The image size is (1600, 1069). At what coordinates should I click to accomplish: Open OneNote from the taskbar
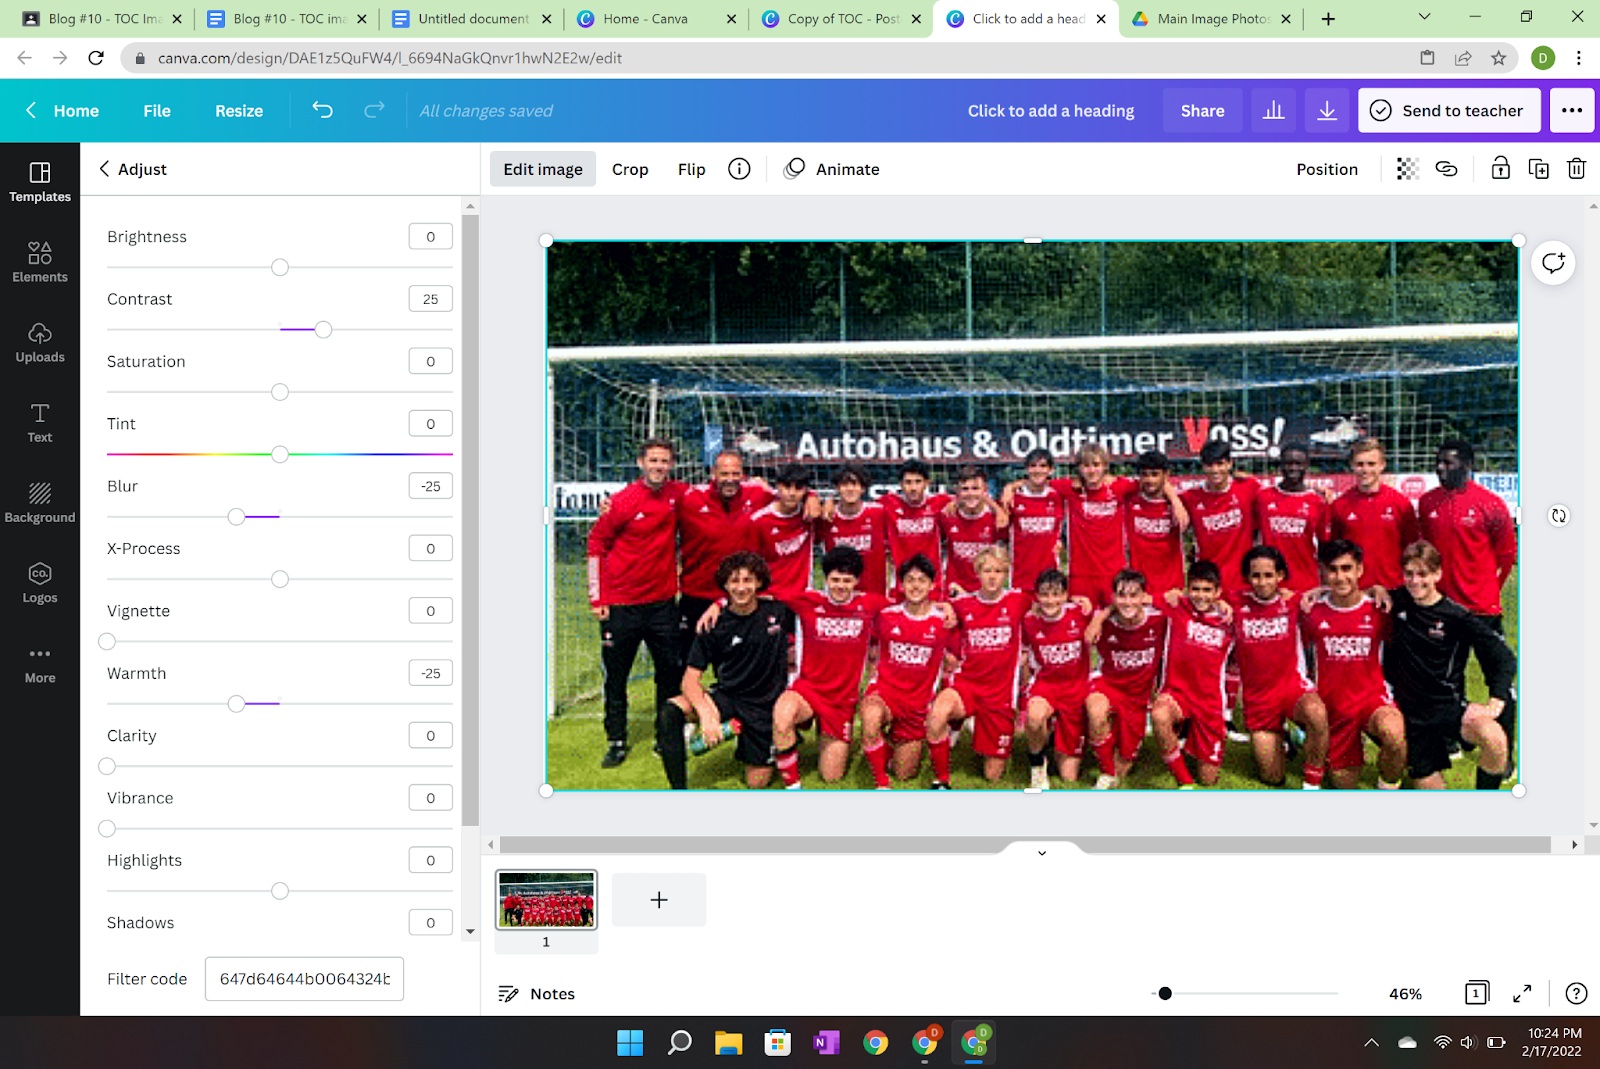[826, 1043]
